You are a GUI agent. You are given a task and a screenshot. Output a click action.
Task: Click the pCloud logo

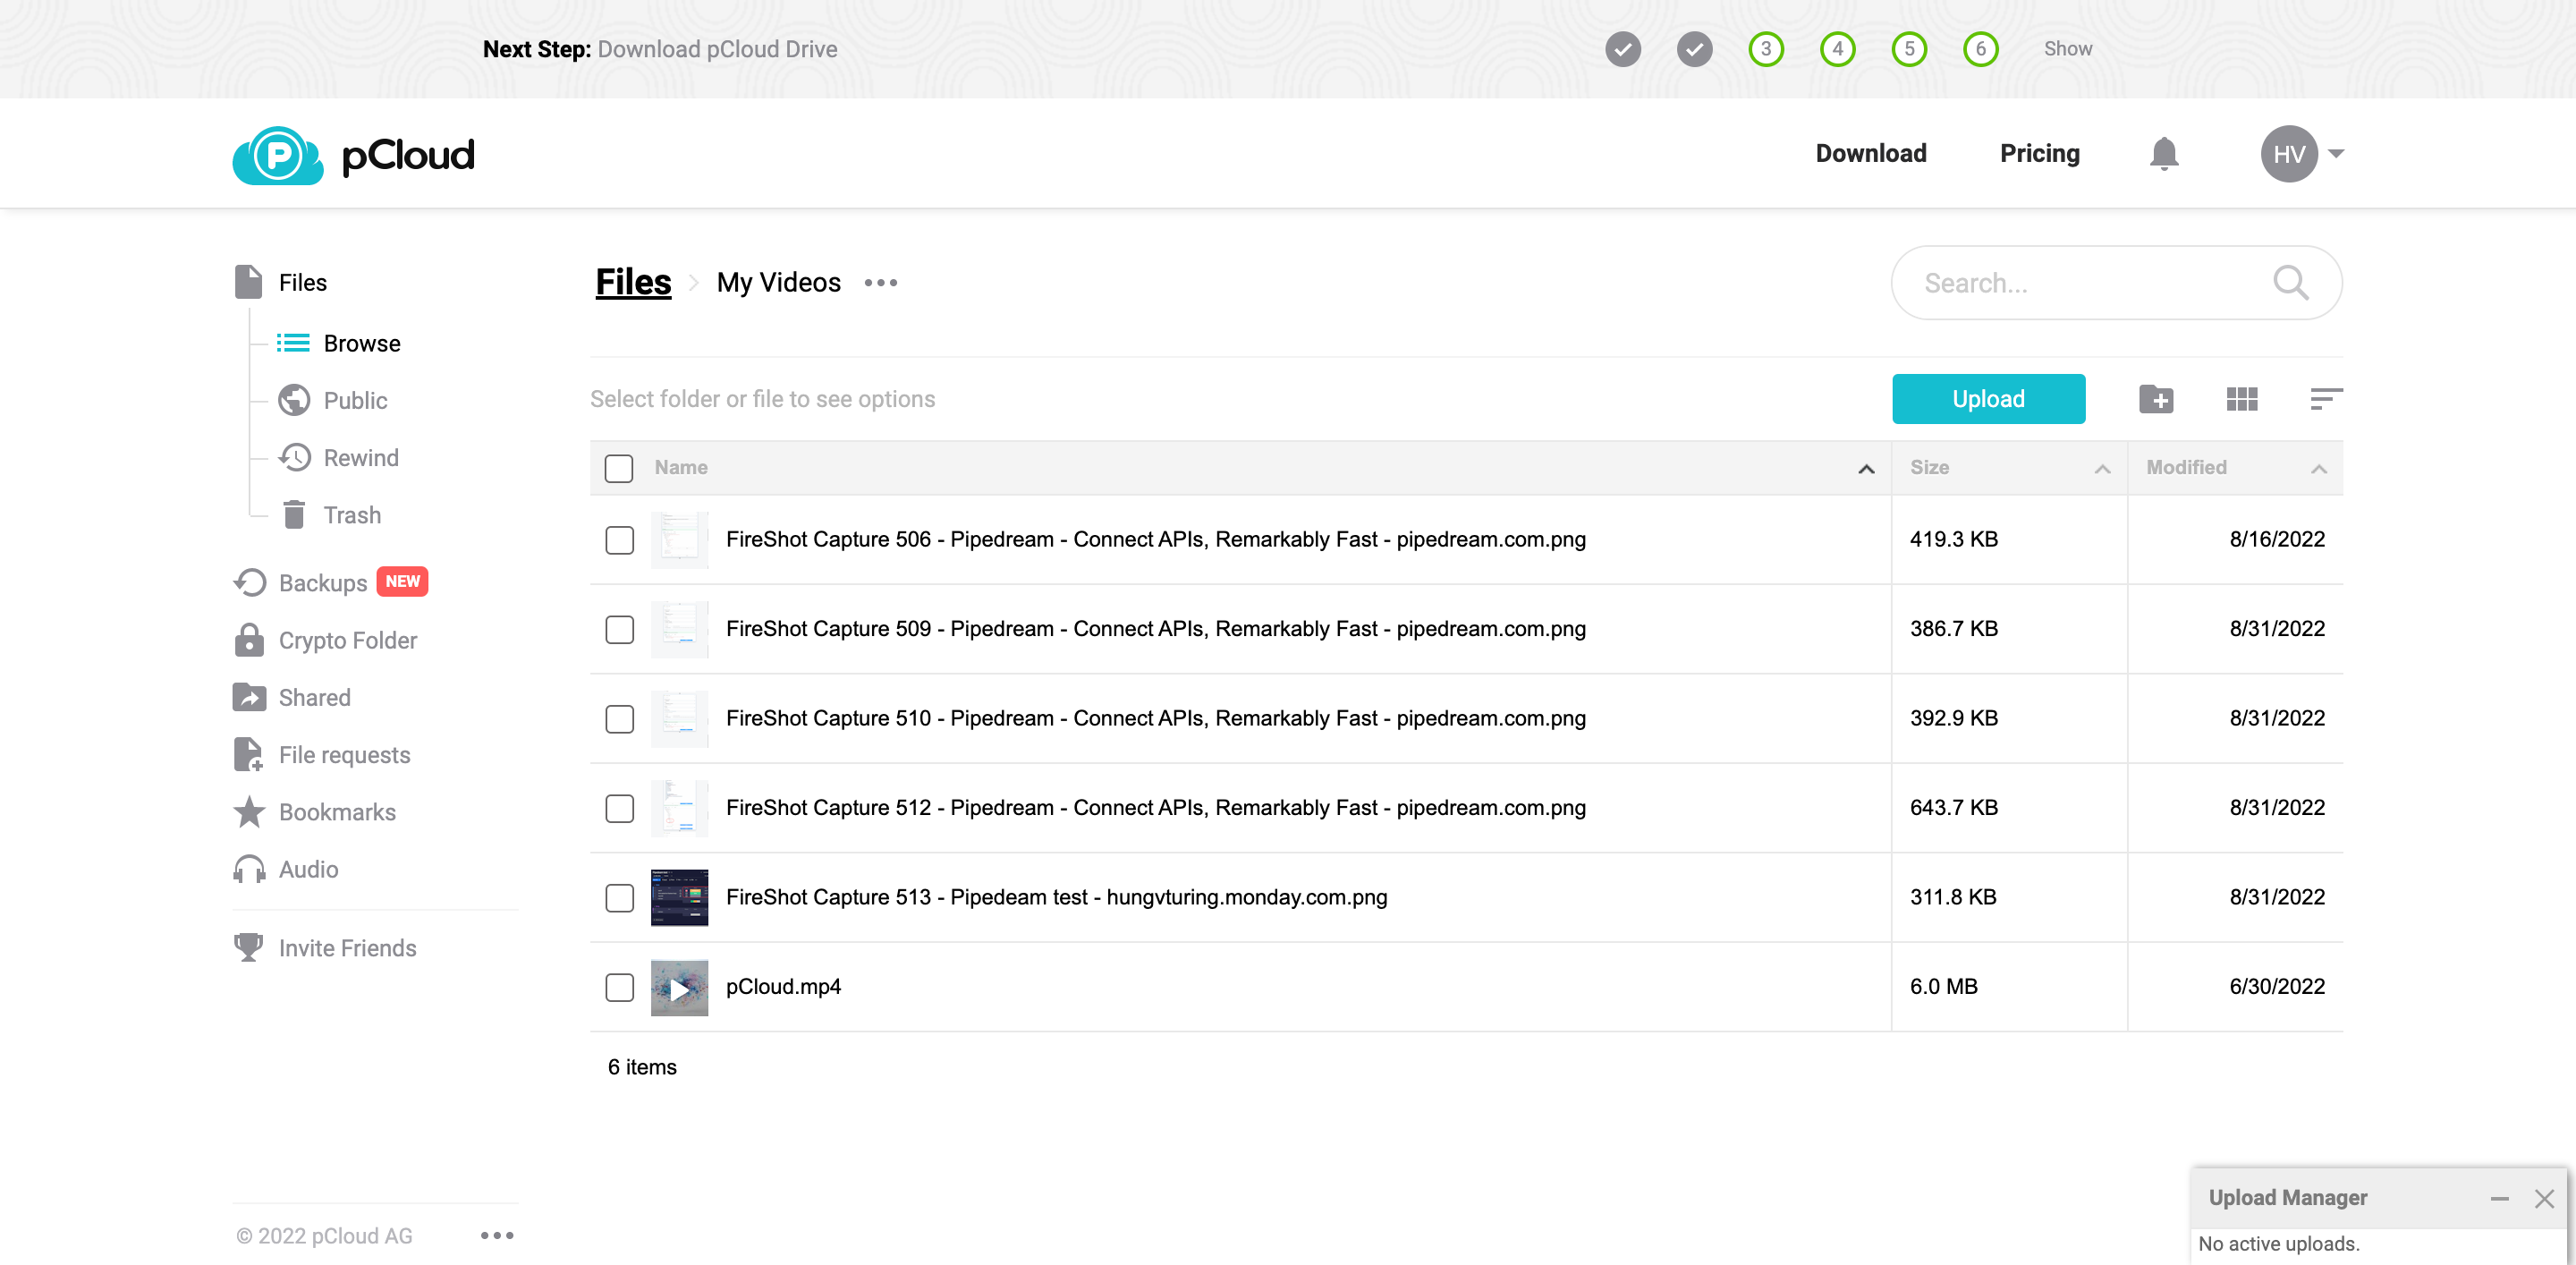pos(353,153)
